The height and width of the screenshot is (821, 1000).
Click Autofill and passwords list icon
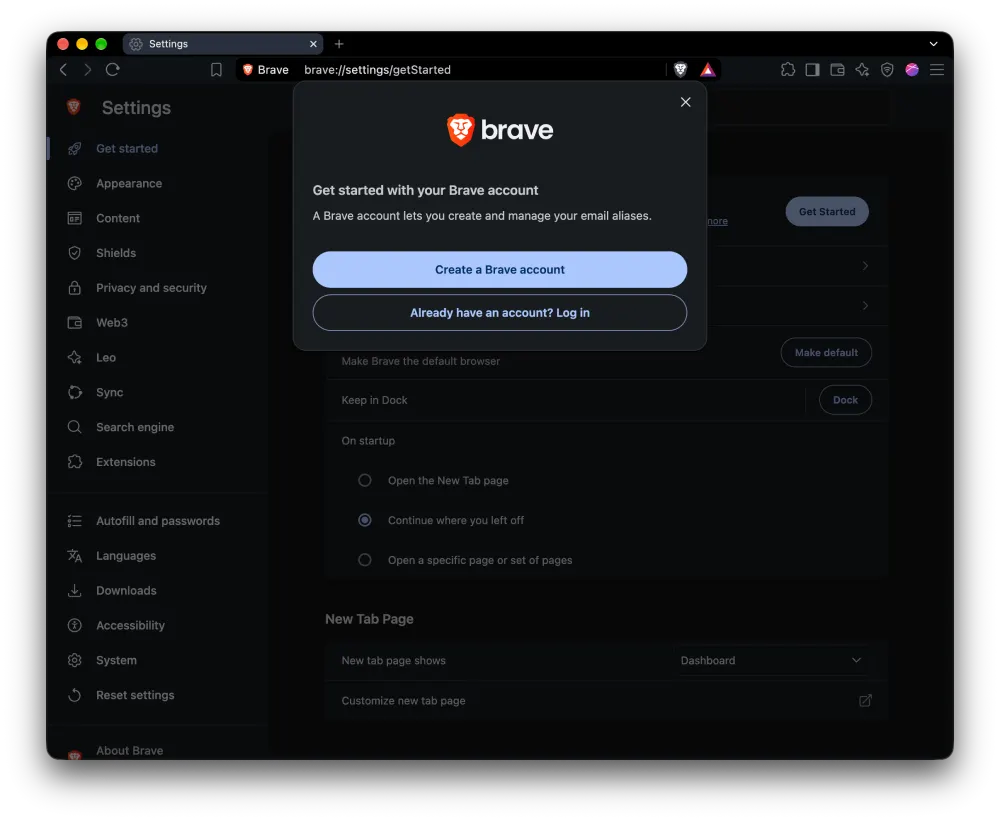(x=75, y=521)
